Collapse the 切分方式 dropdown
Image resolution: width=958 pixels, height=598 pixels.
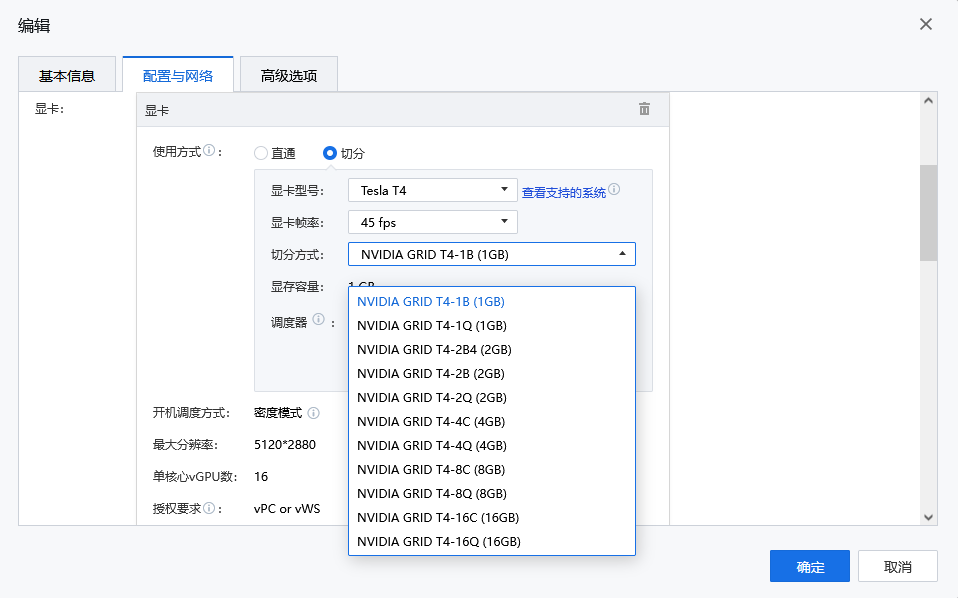(492, 254)
